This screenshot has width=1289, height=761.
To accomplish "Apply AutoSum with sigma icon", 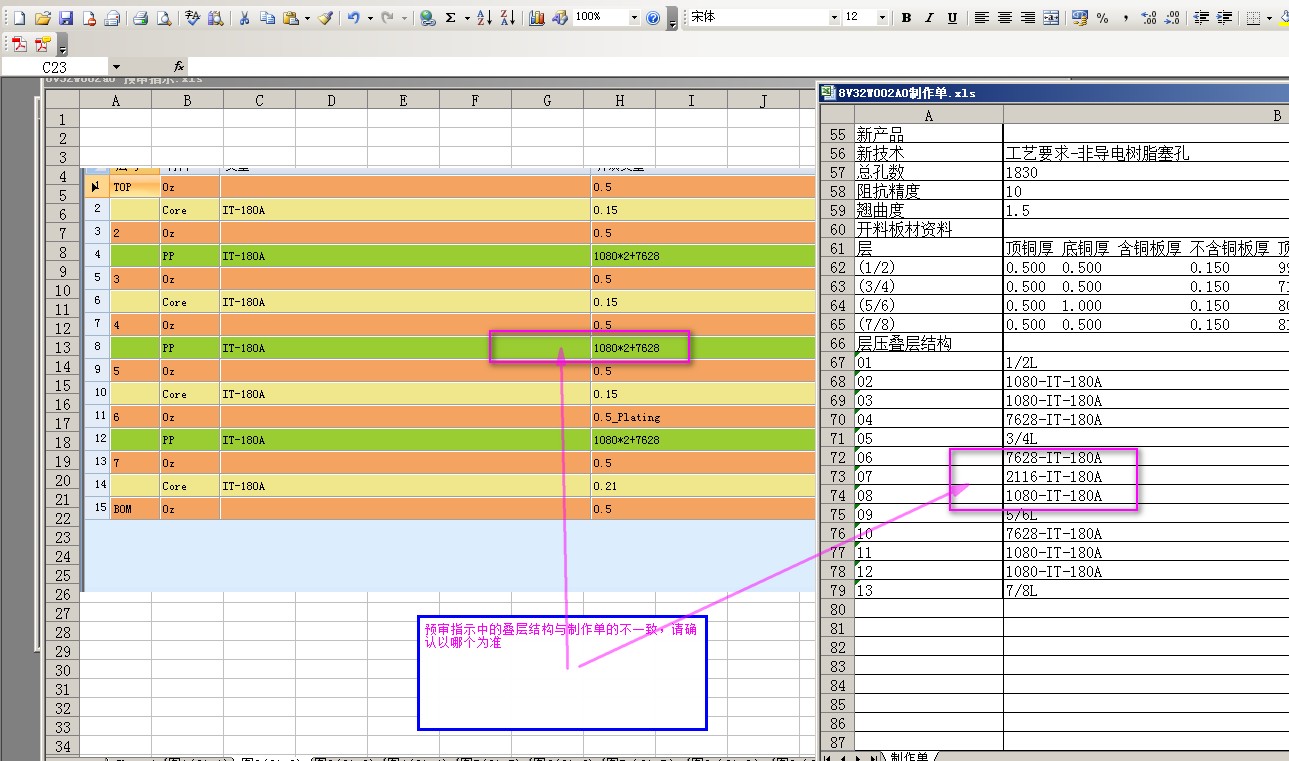I will [451, 18].
